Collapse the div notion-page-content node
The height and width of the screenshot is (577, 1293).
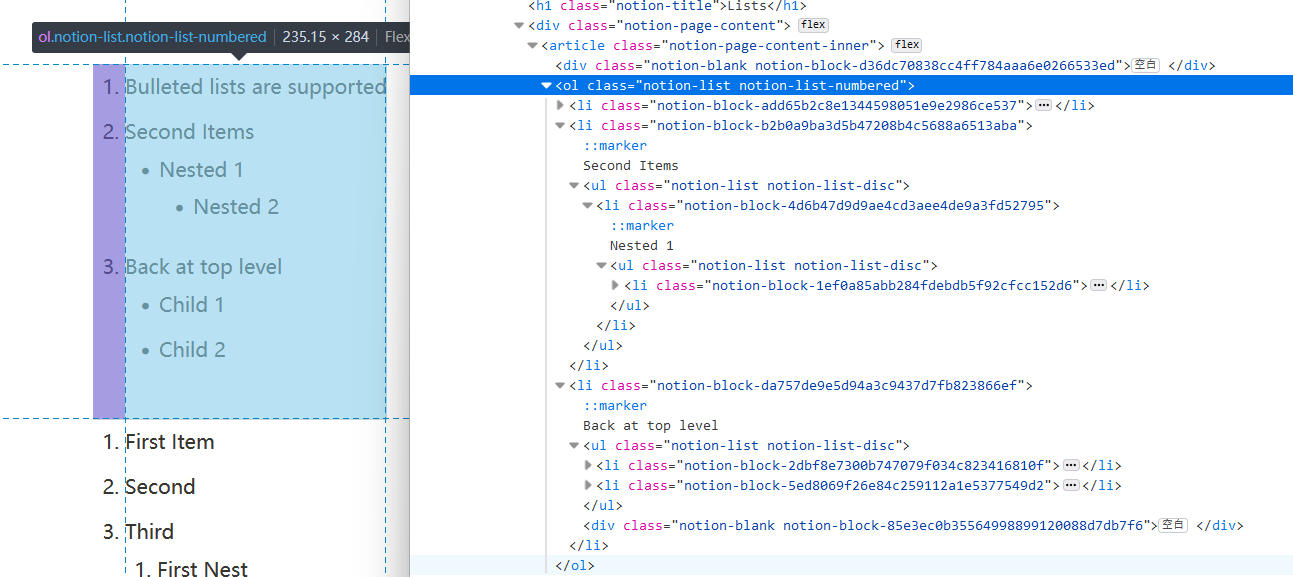519,26
